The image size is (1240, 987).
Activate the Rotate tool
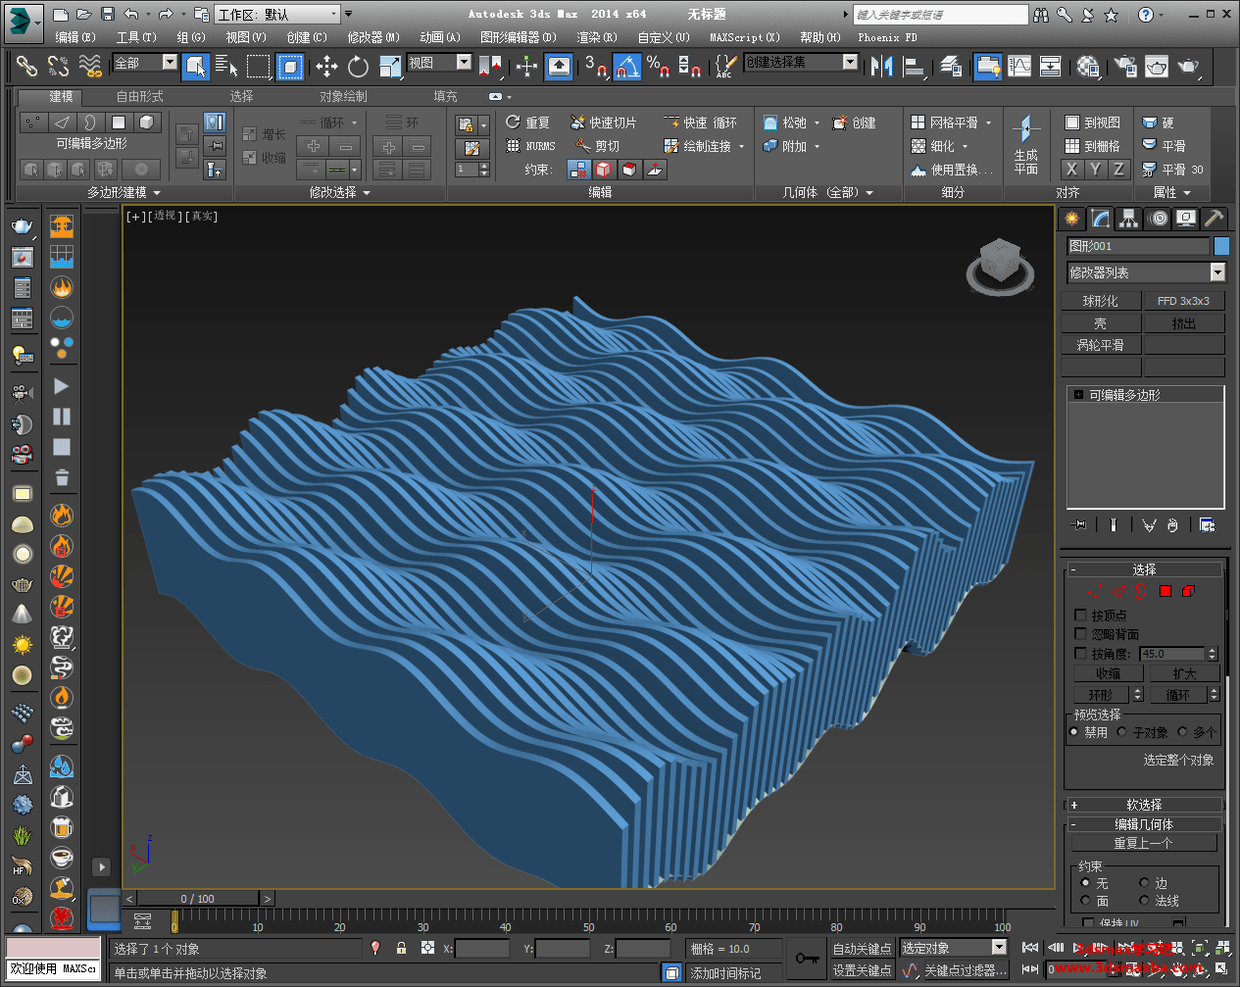click(x=358, y=67)
